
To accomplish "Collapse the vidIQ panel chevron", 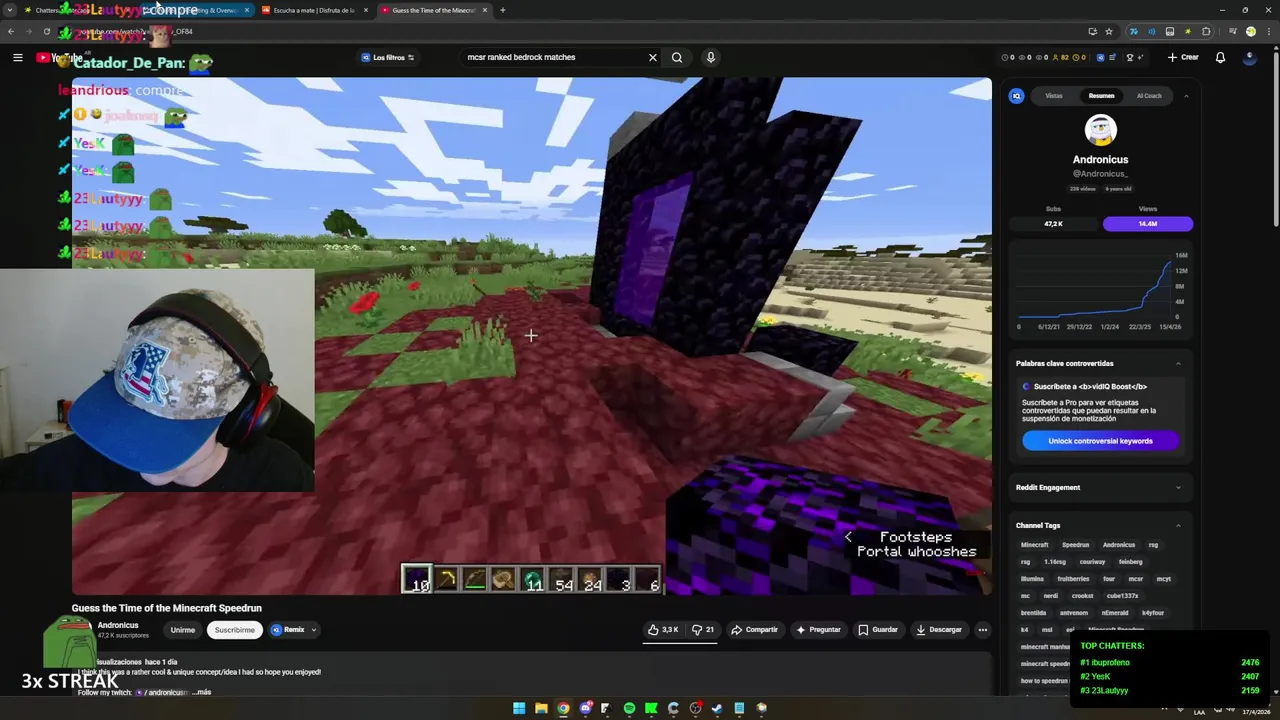I will (1186, 96).
